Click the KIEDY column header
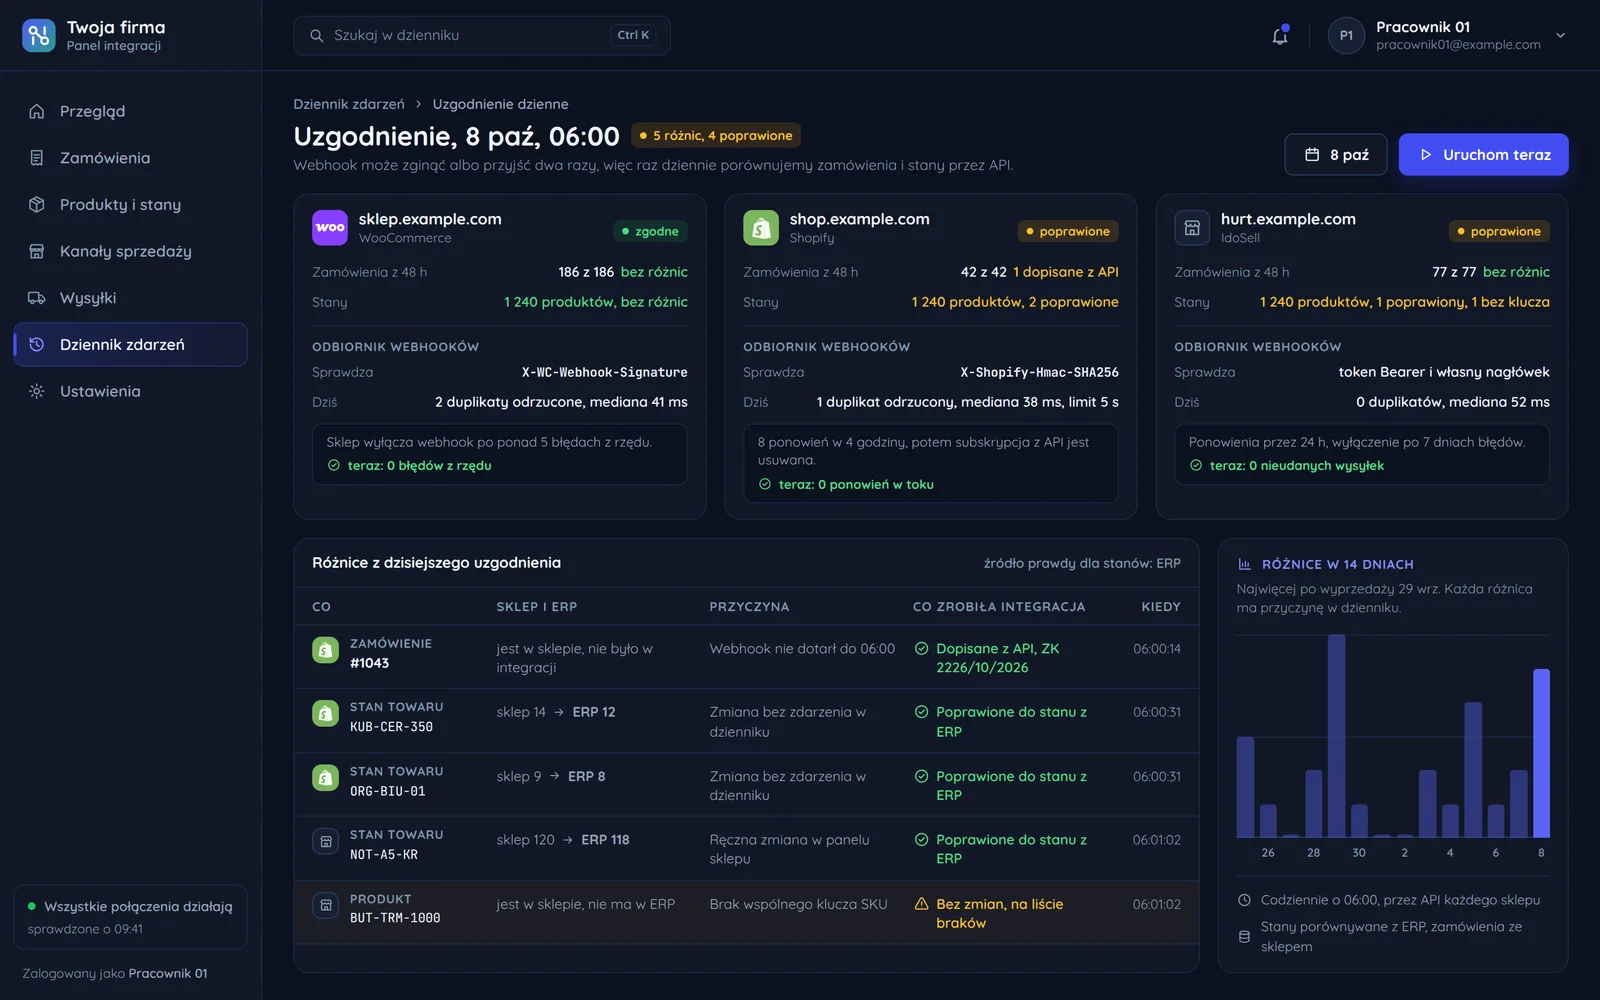This screenshot has height=1000, width=1600. tap(1161, 607)
